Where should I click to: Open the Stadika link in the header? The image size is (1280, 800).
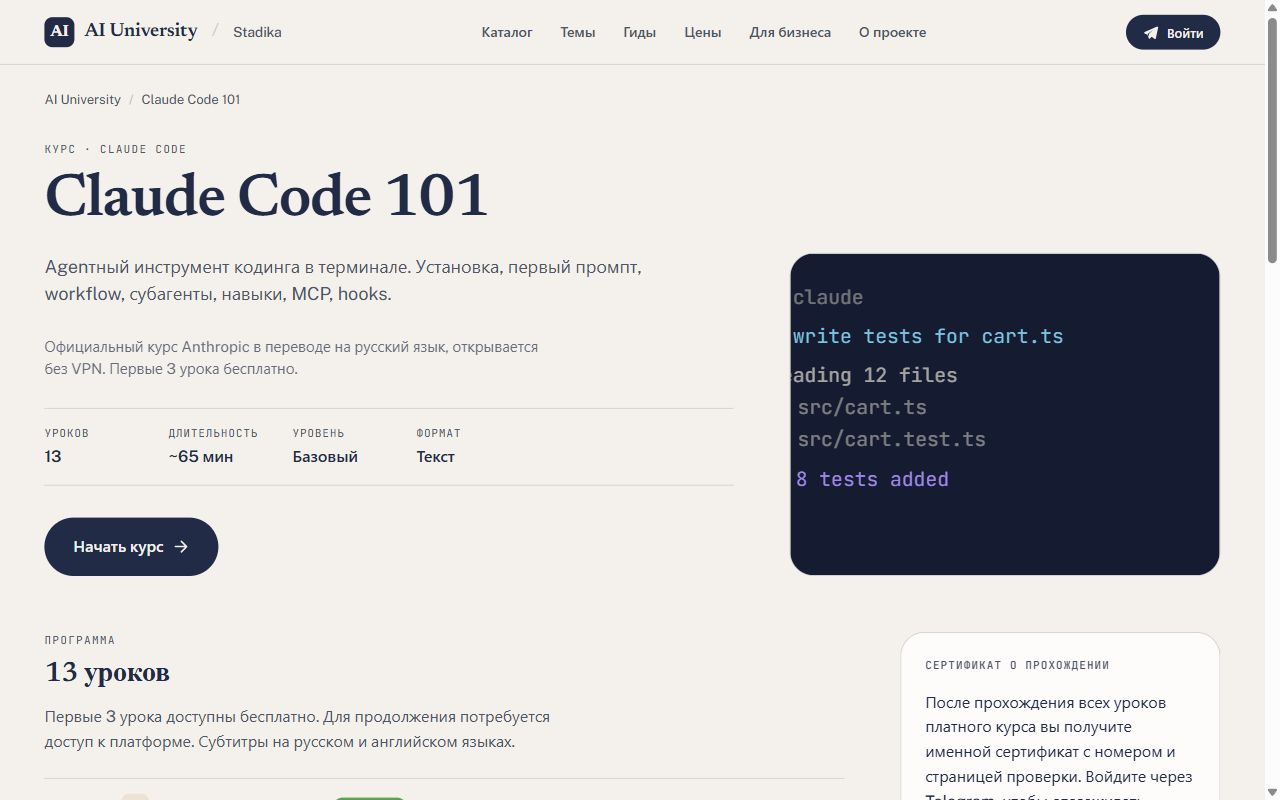(257, 32)
